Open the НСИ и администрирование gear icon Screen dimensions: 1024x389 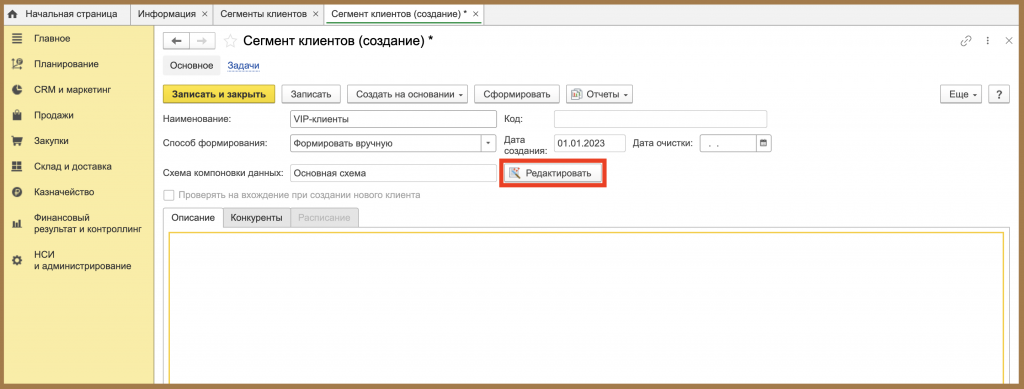[17, 260]
